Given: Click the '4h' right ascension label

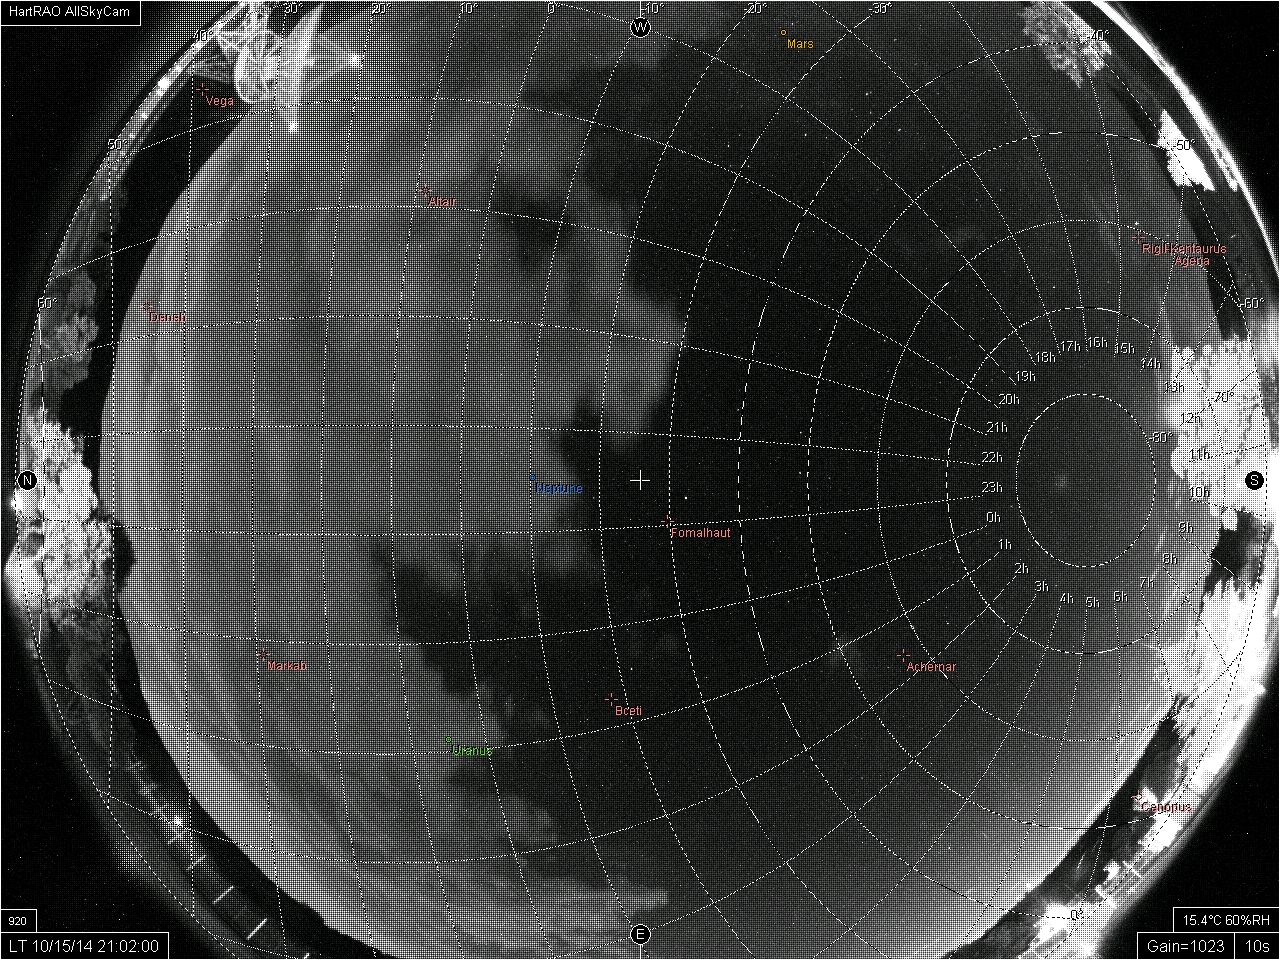Looking at the screenshot, I should click(1066, 599).
